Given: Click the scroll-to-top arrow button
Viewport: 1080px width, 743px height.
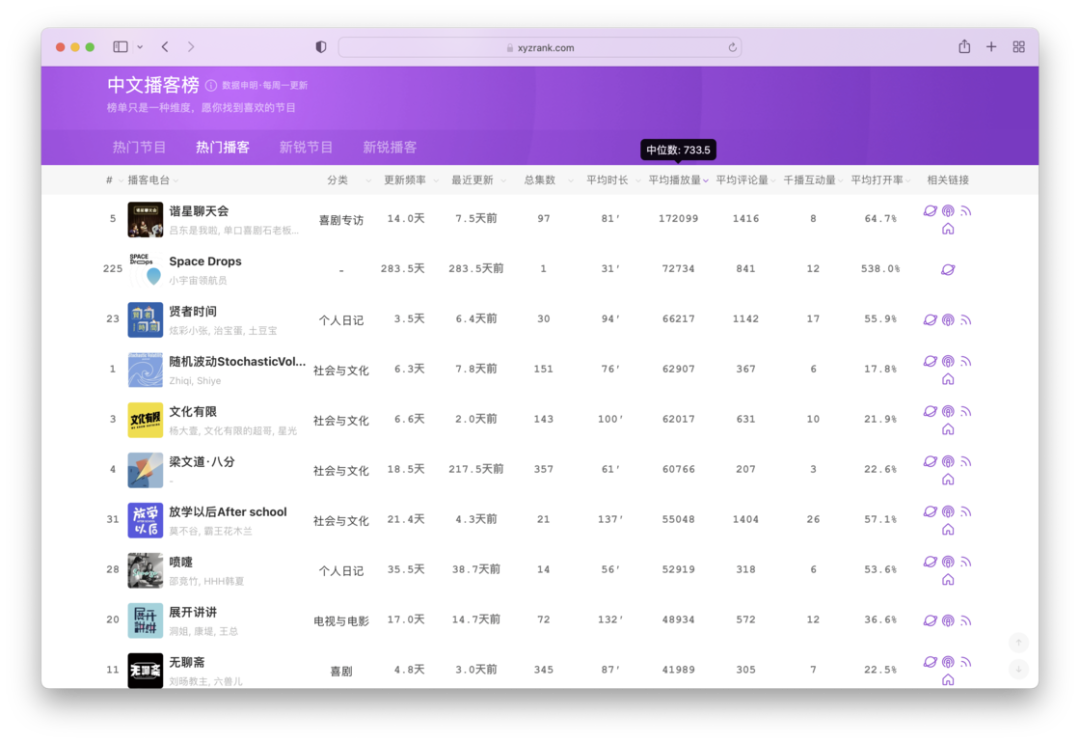Looking at the screenshot, I should pyautogui.click(x=1018, y=643).
